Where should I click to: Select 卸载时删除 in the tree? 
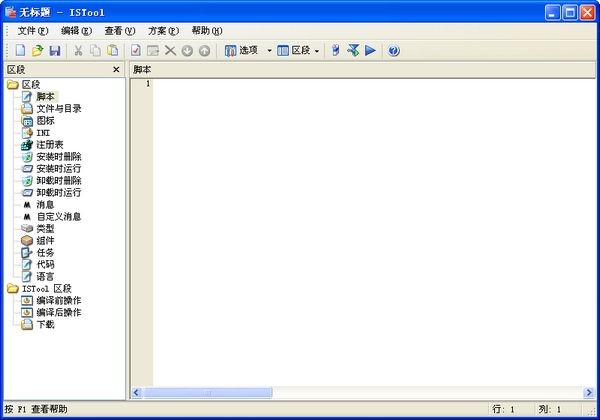click(x=59, y=181)
